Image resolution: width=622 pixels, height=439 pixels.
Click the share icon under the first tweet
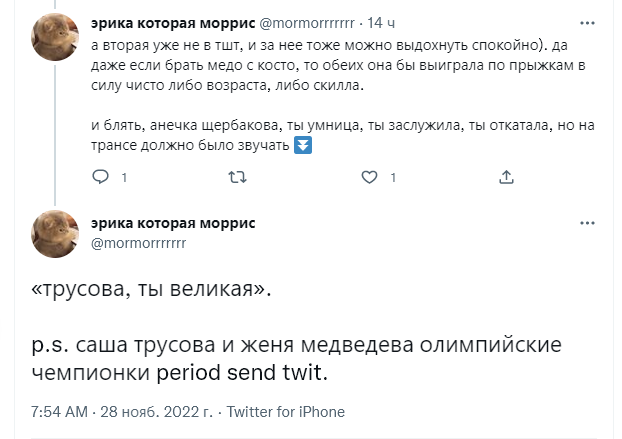click(506, 178)
